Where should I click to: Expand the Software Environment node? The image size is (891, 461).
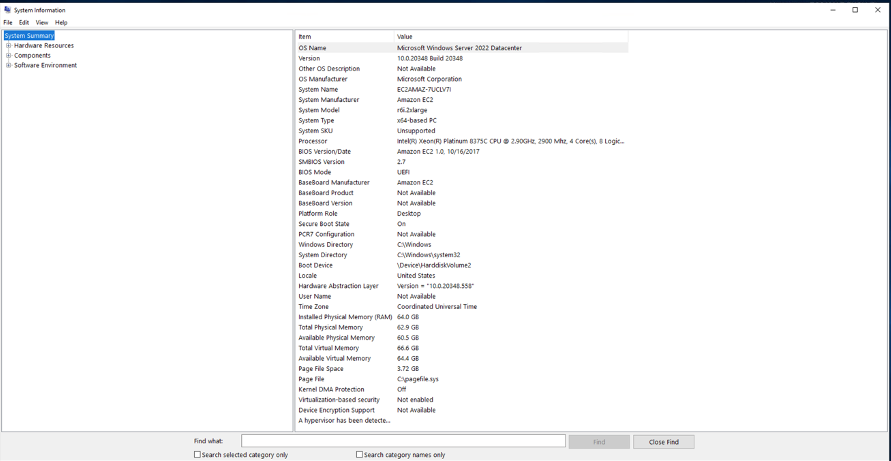click(9, 65)
